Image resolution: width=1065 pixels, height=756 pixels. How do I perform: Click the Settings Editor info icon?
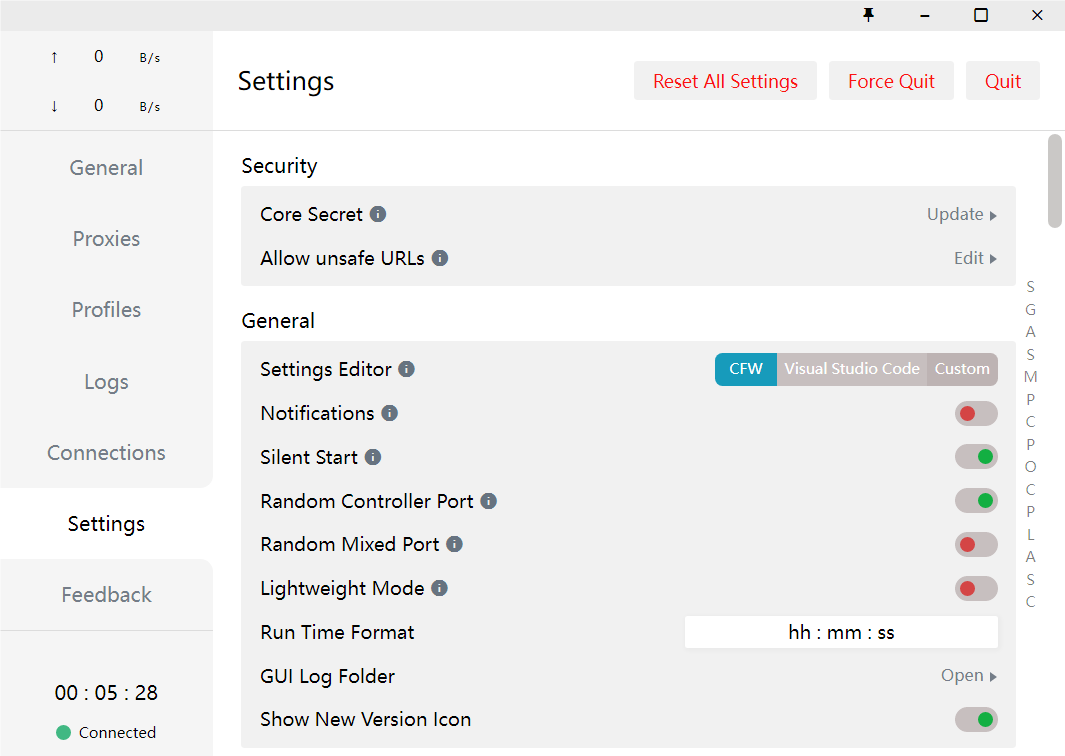click(406, 369)
